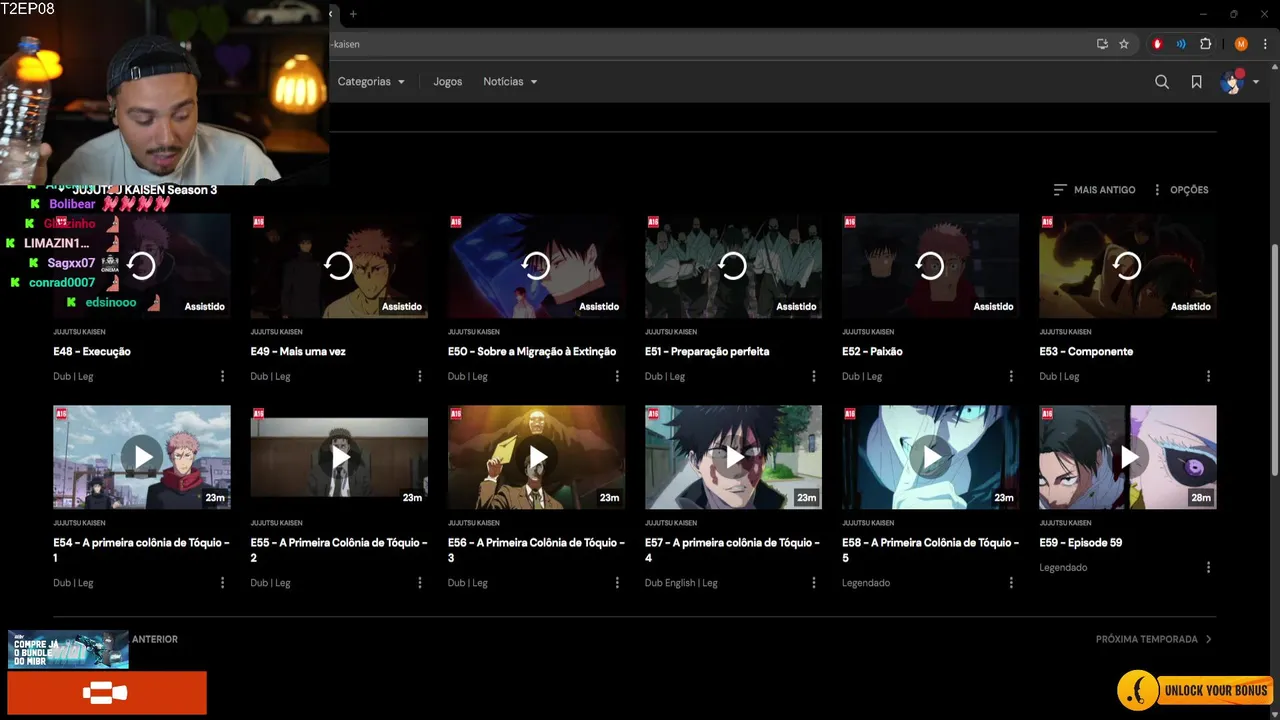Expand the Categorias dropdown
Viewport: 1280px width, 720px height.
coord(371,82)
